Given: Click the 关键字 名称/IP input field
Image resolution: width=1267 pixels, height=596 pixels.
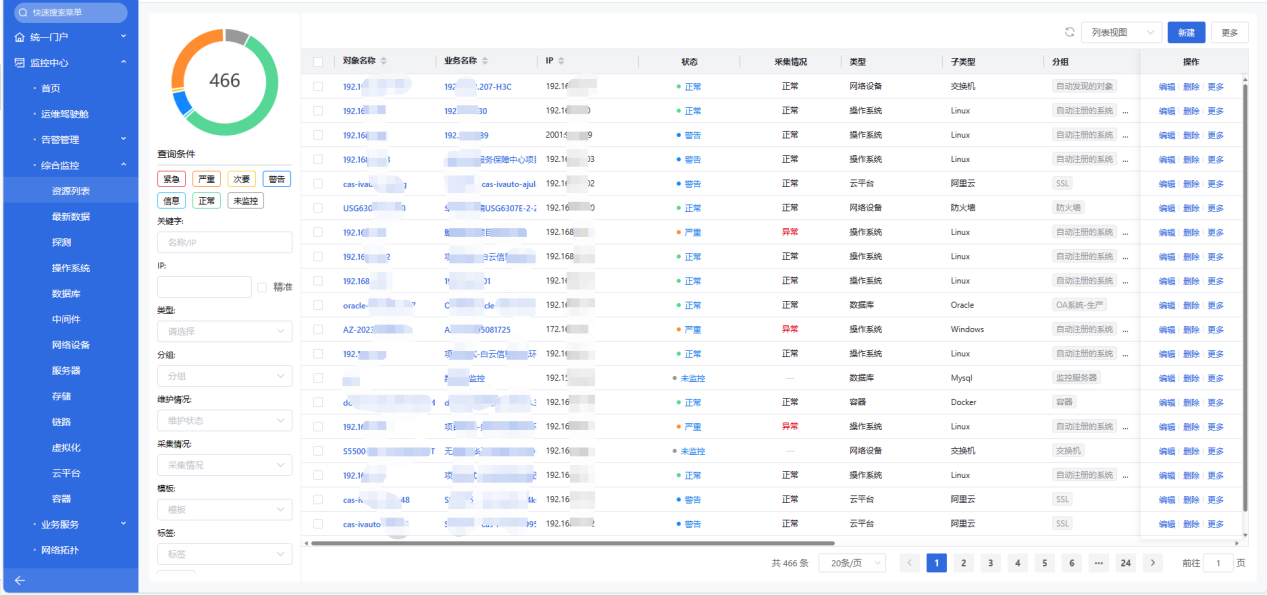Looking at the screenshot, I should click(224, 242).
